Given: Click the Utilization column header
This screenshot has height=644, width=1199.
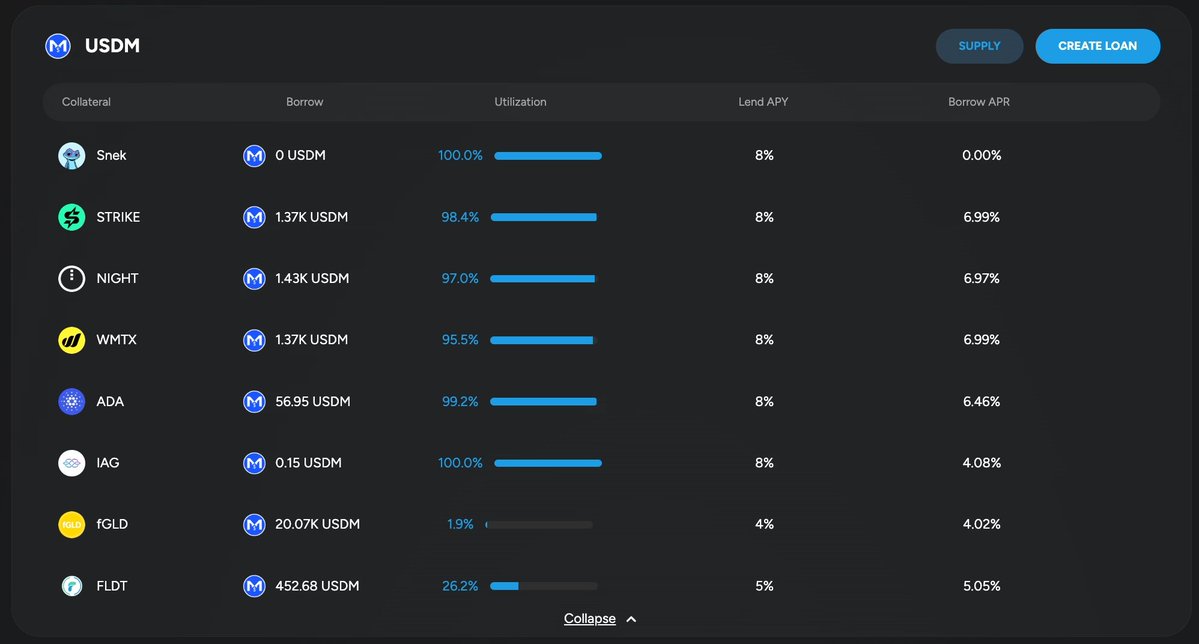Looking at the screenshot, I should click(520, 102).
